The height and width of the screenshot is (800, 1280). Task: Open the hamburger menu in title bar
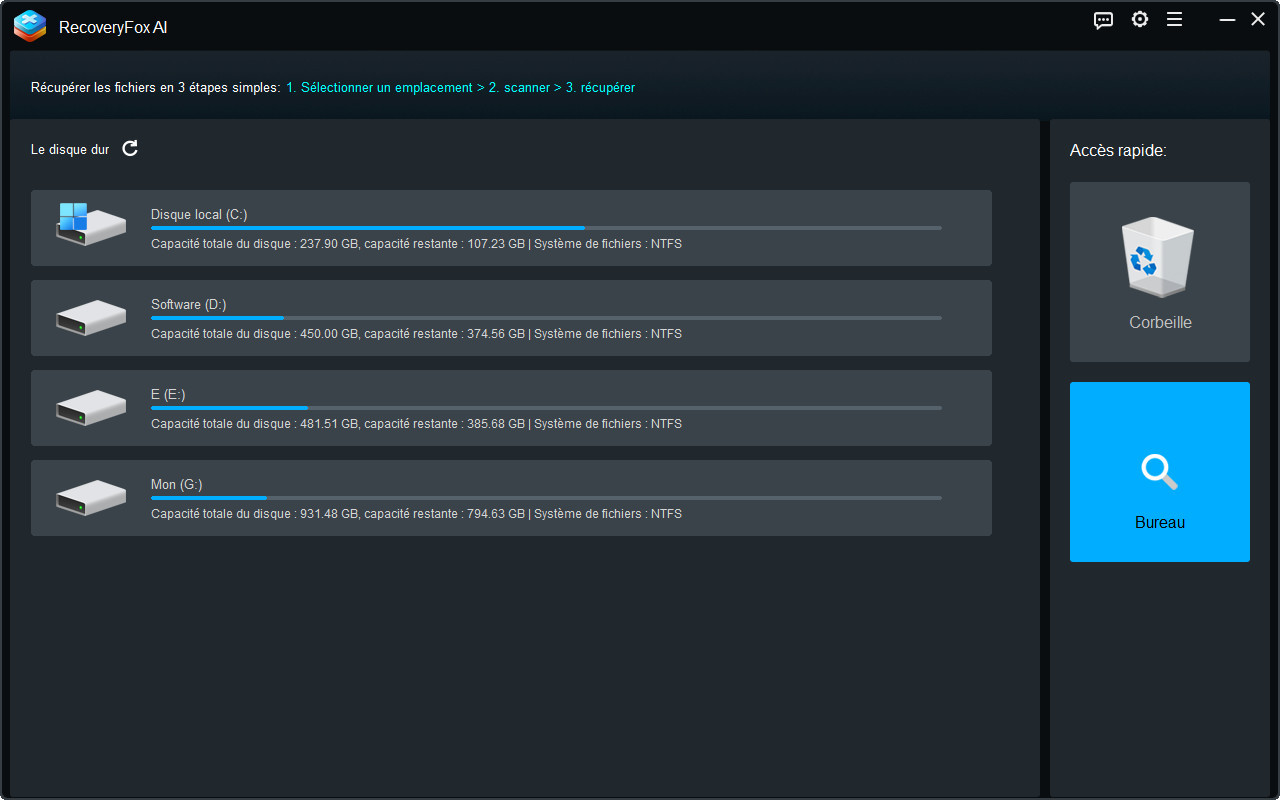[1175, 20]
